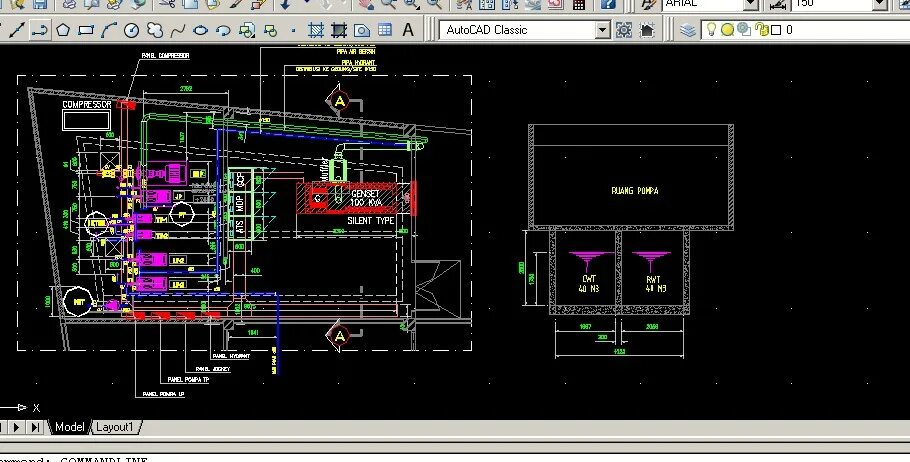Select the Circle tool

click(x=132, y=30)
